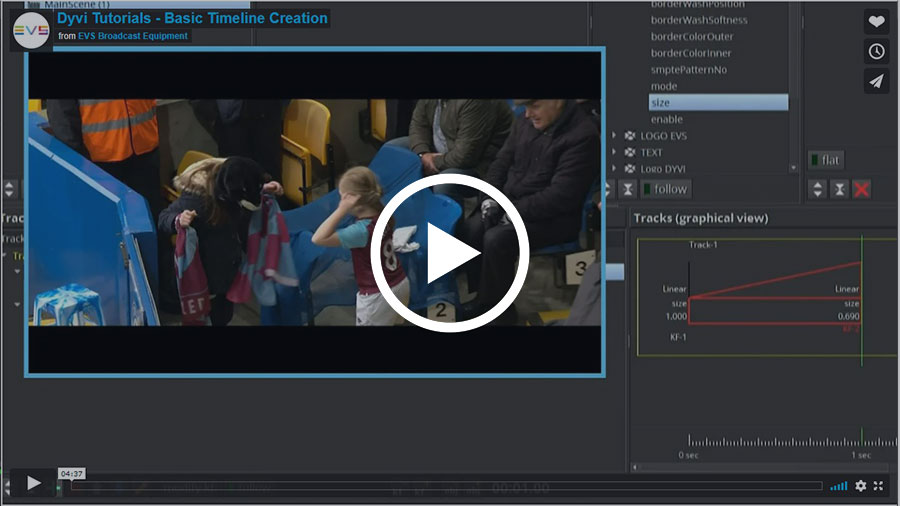Collapse the lower arrow in left tracks panel
Viewport: 900px width, 506px height.
click(x=17, y=305)
